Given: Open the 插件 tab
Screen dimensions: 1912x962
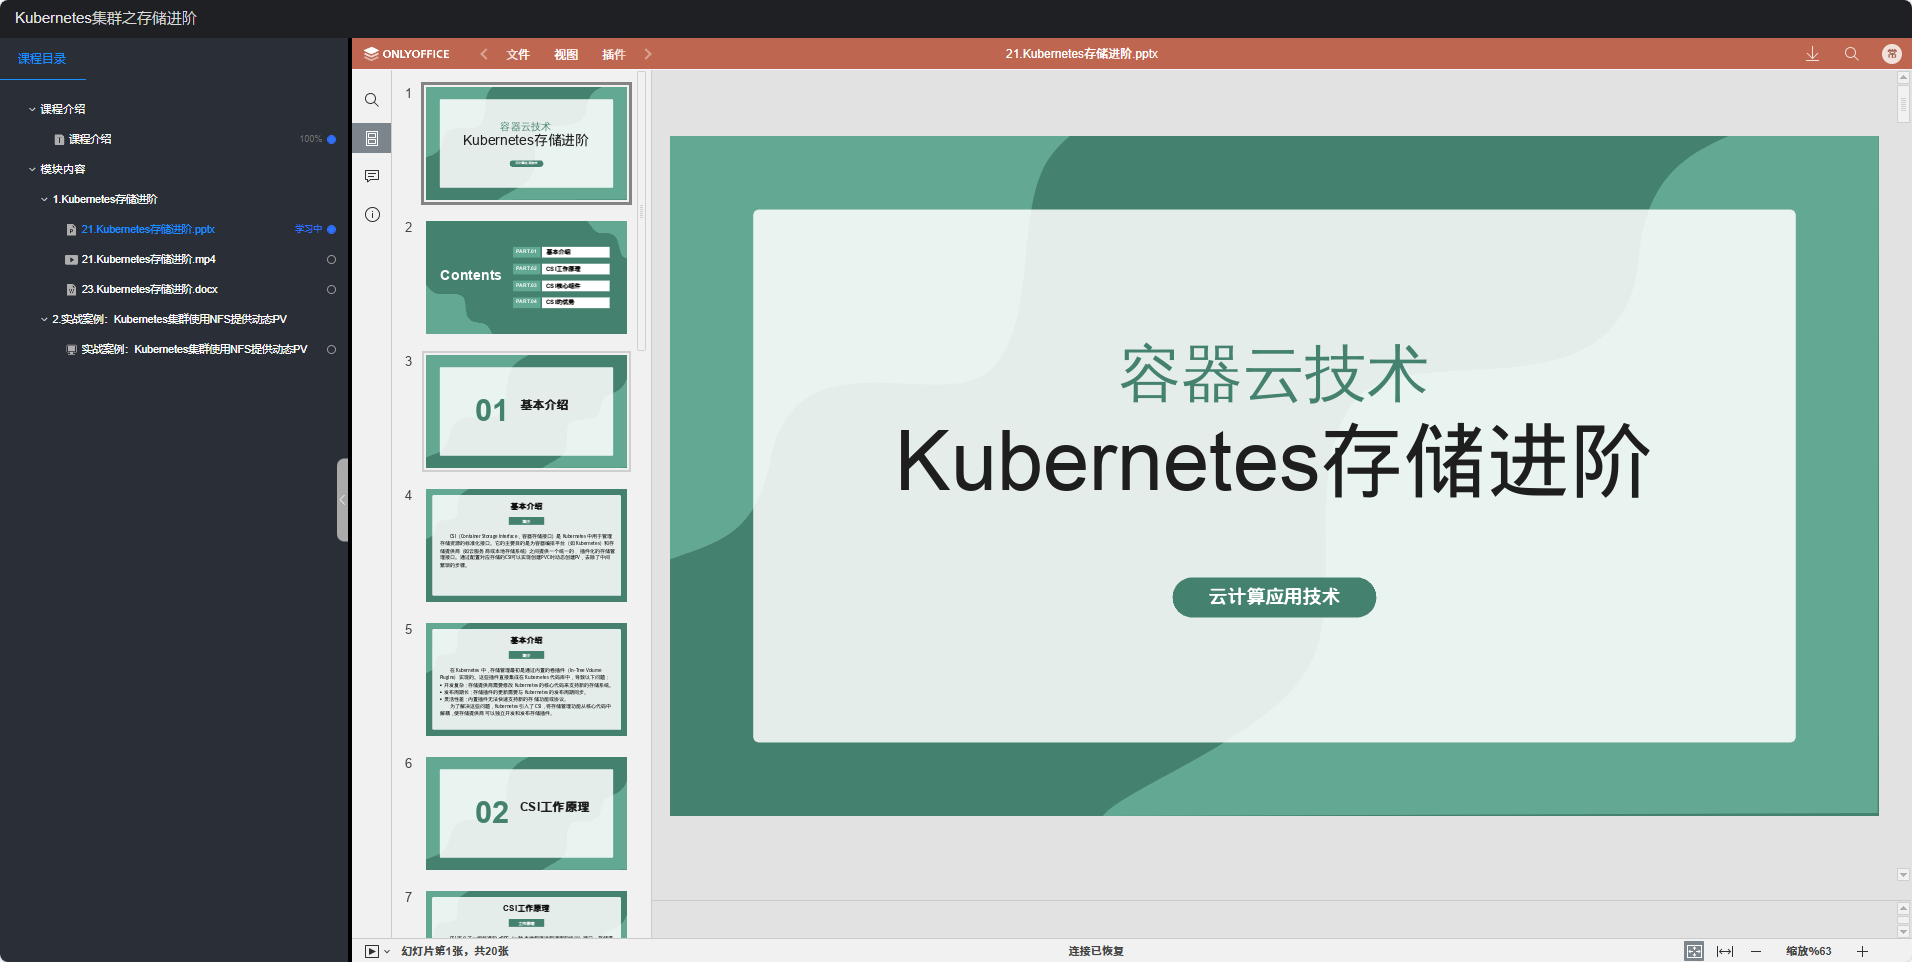Looking at the screenshot, I should click(x=614, y=54).
